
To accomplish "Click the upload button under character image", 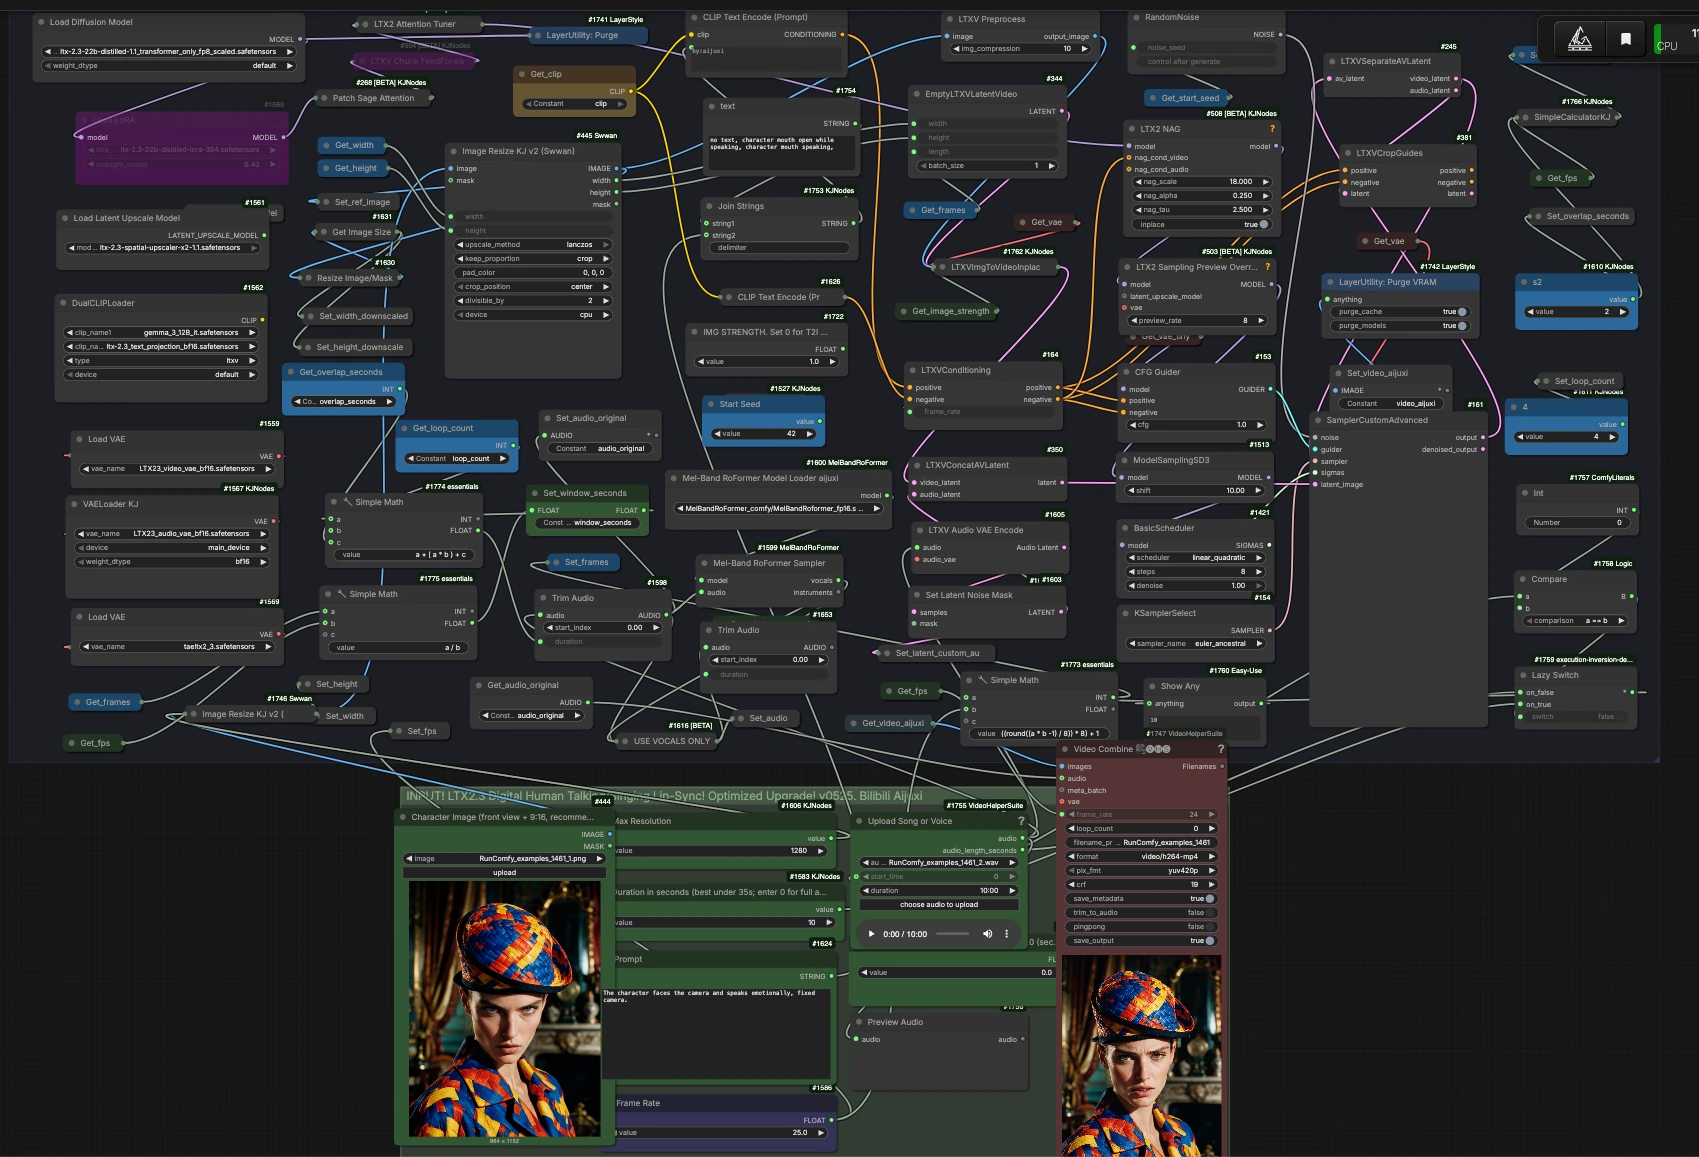I will (504, 873).
